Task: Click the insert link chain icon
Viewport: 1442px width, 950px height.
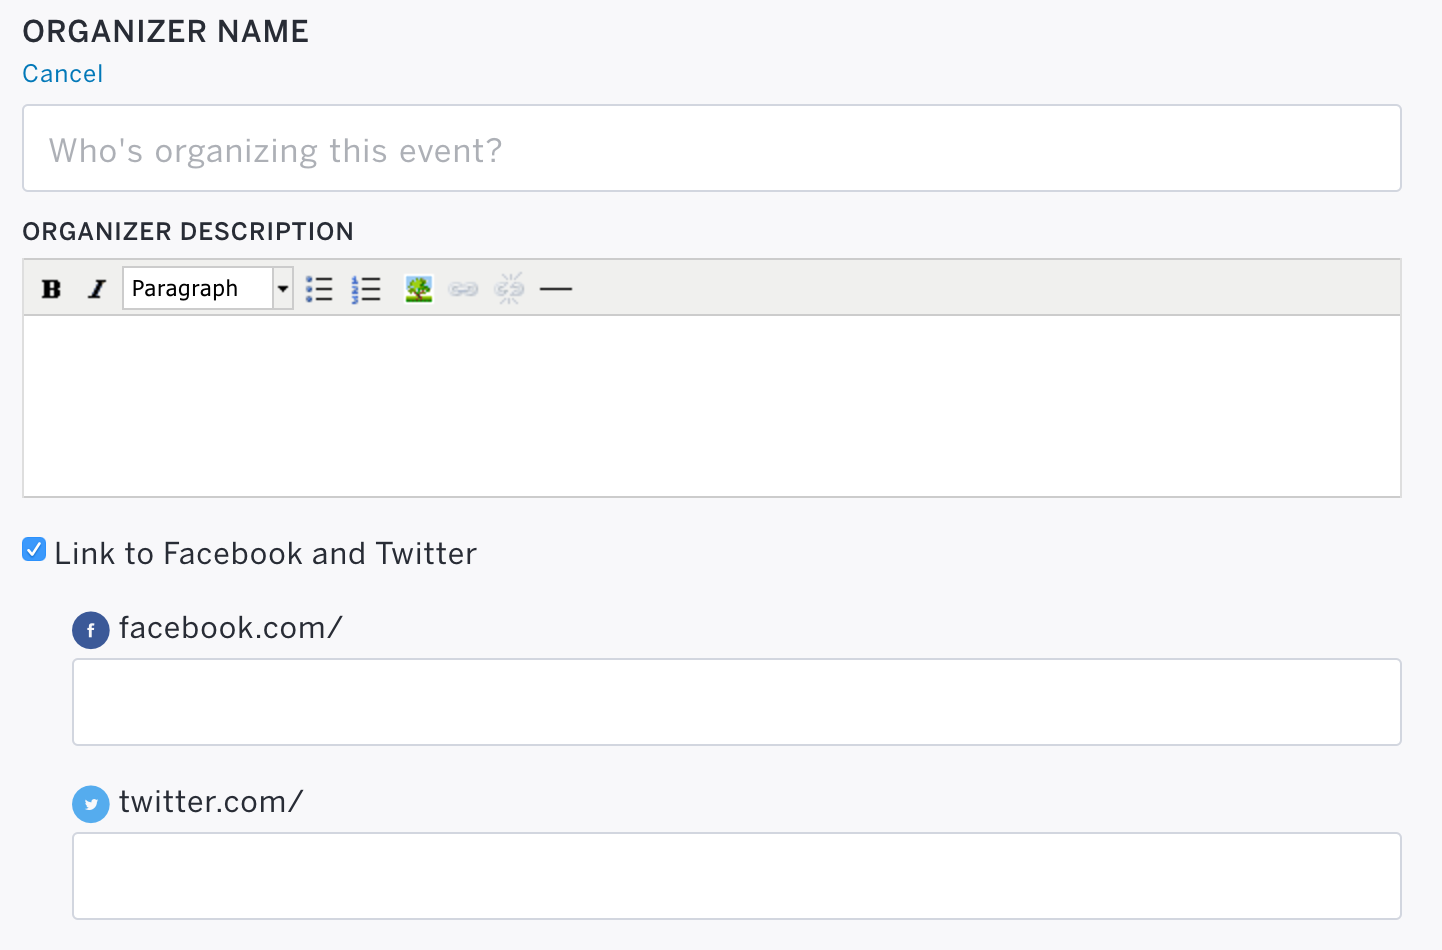Action: click(x=464, y=289)
